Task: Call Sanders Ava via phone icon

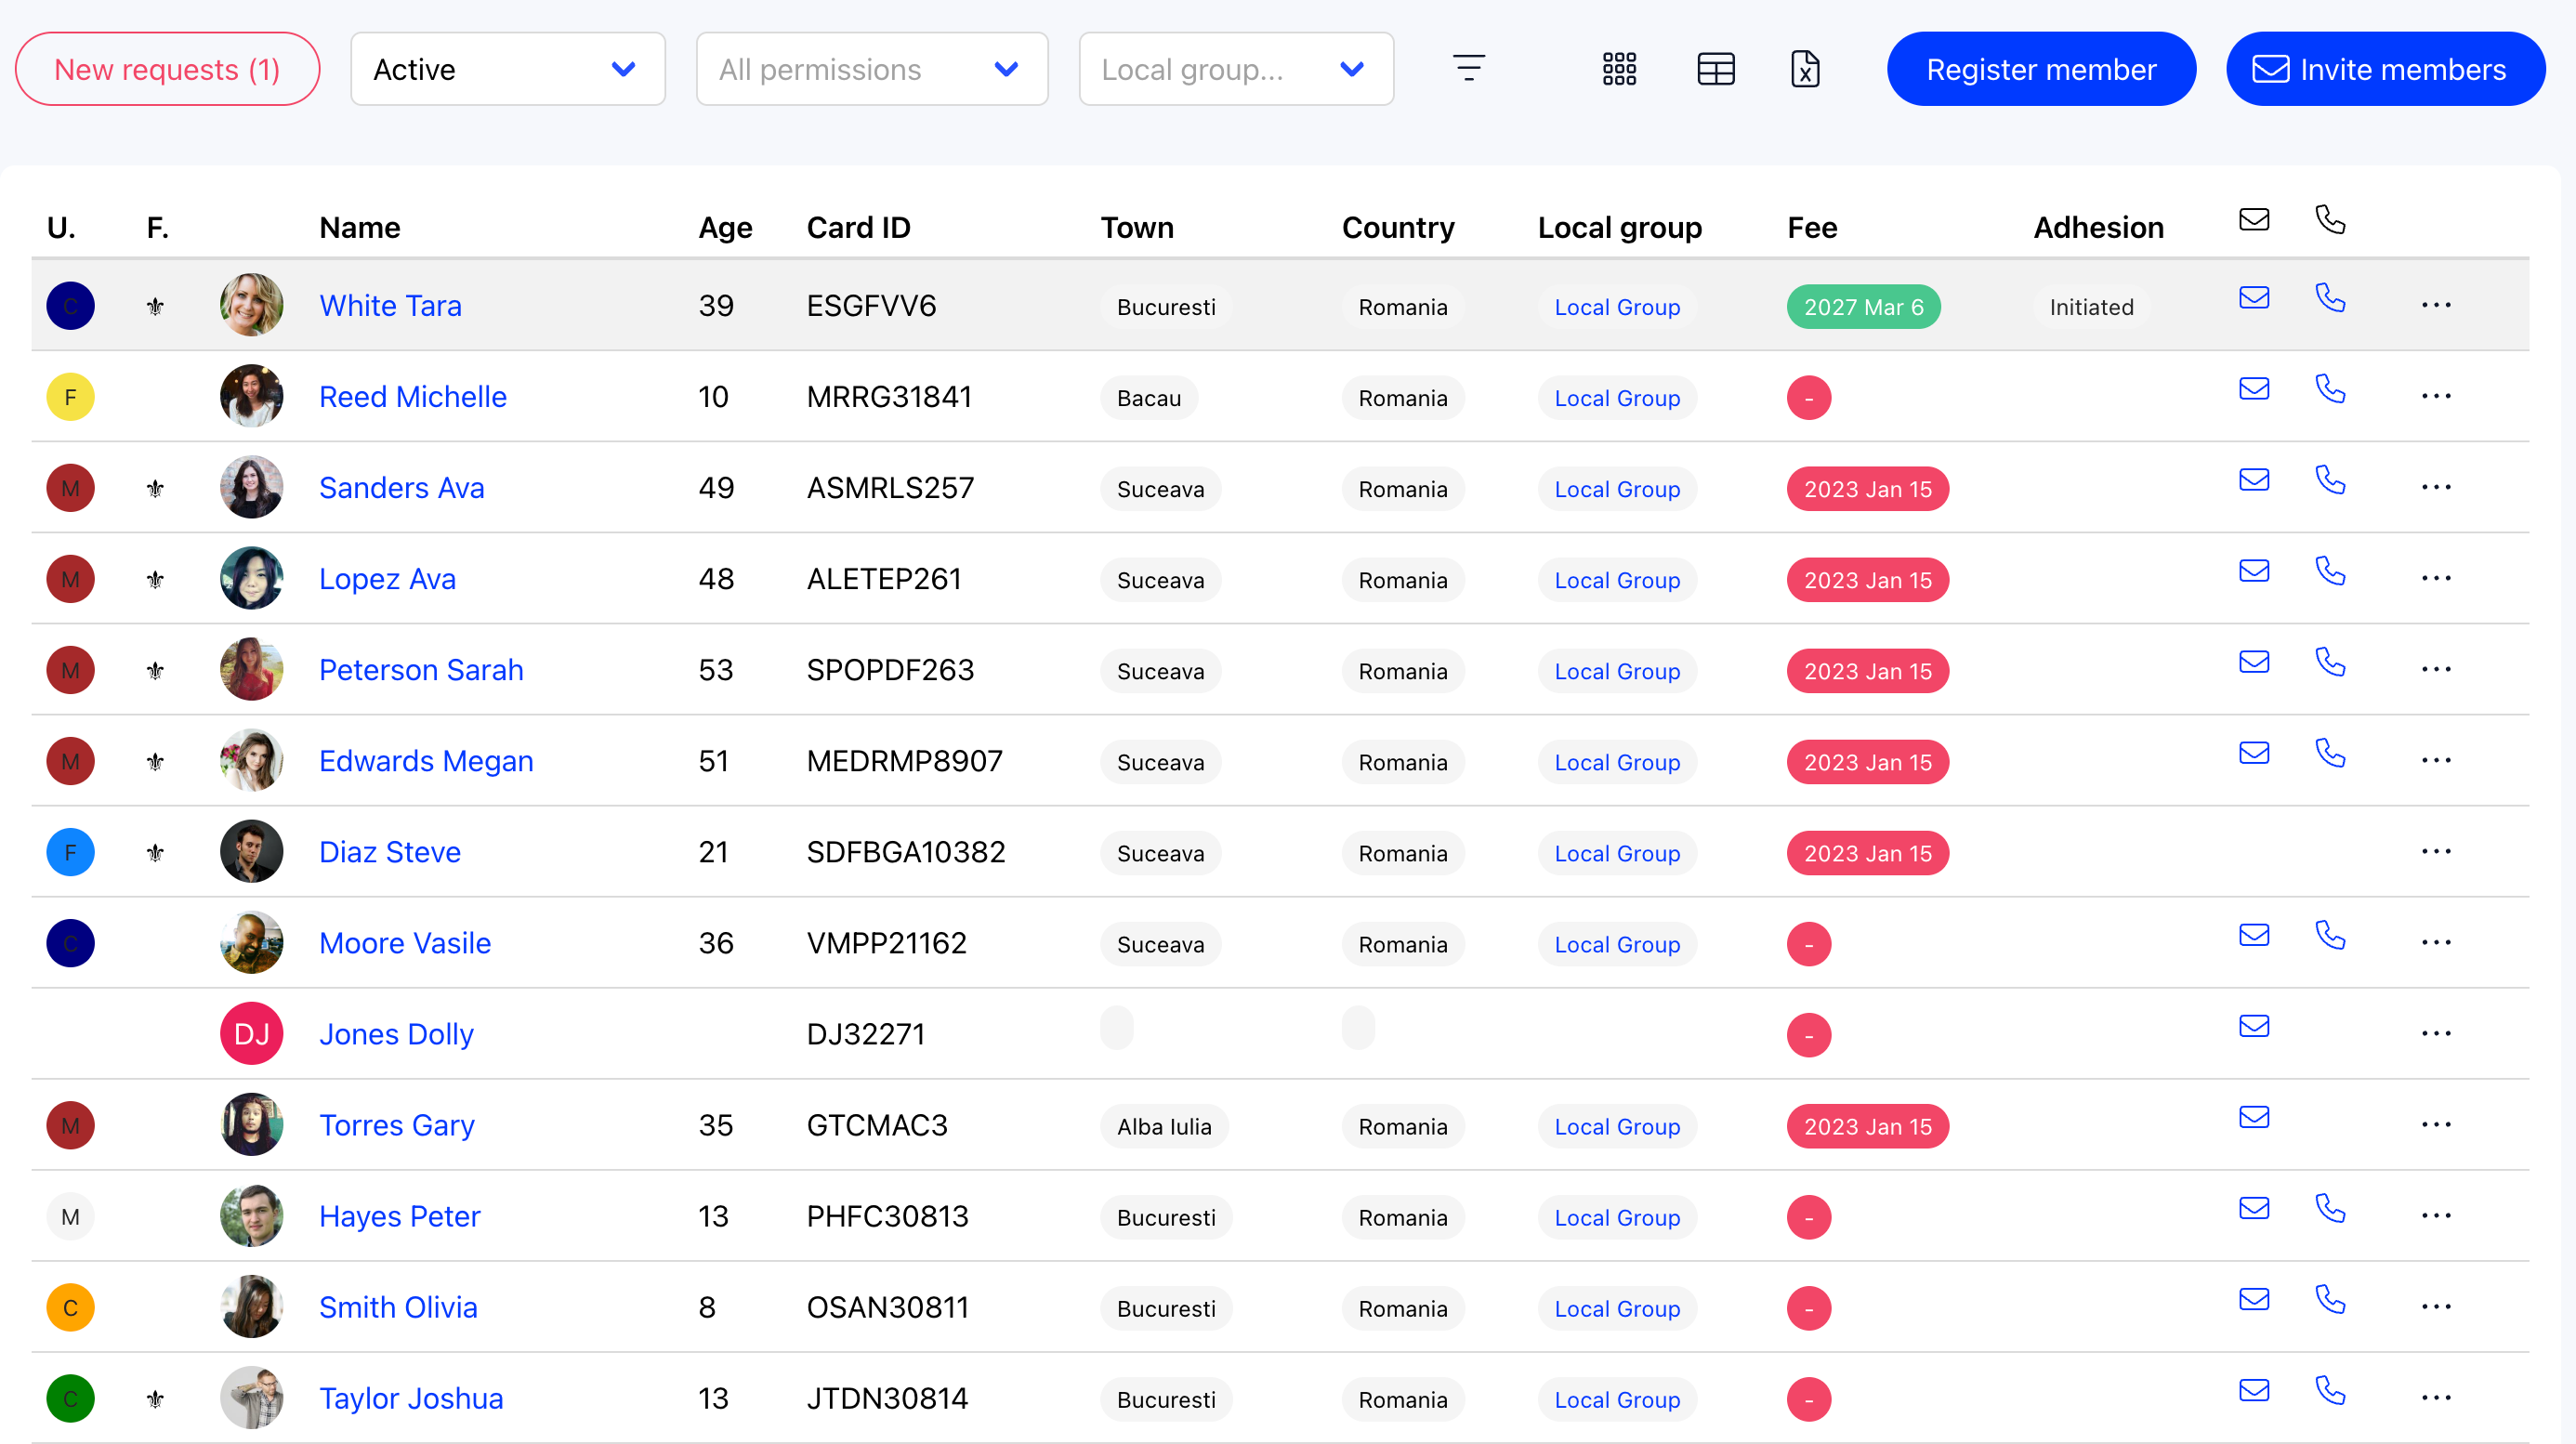Action: (x=2329, y=480)
